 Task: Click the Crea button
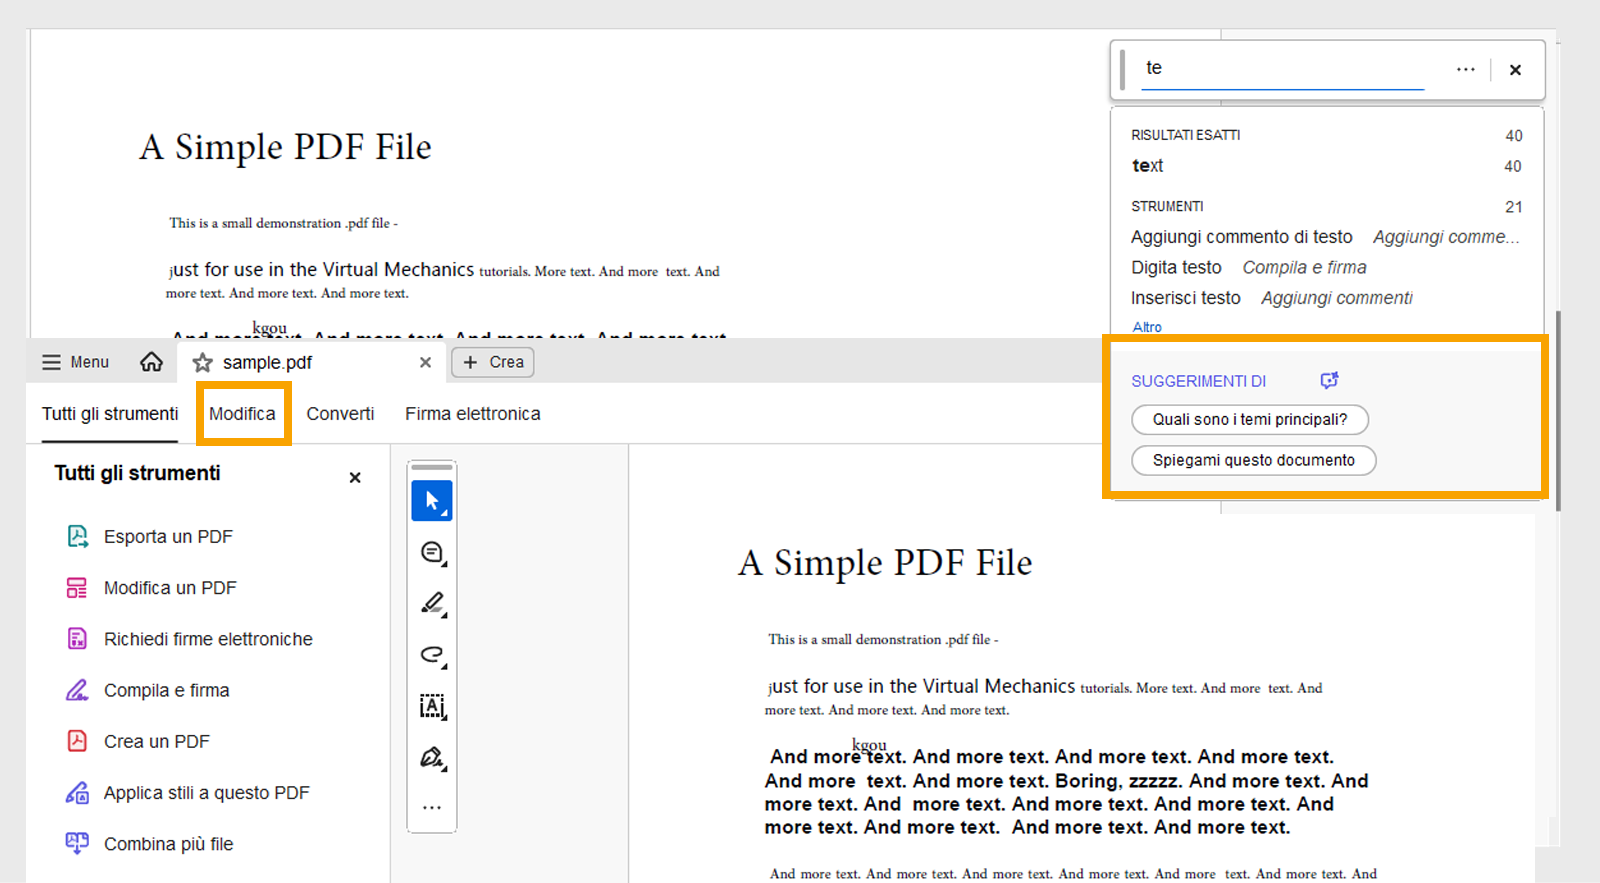(493, 362)
